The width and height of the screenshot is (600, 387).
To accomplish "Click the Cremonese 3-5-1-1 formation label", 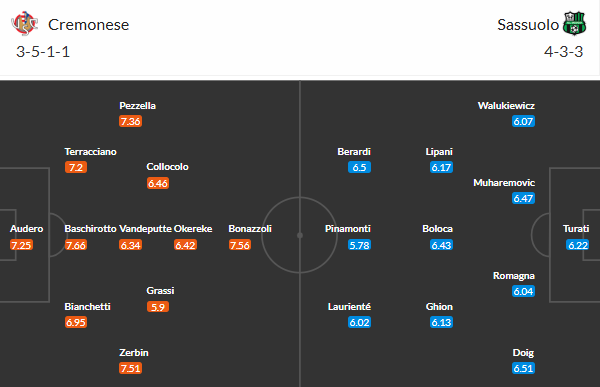I will 43,52.
